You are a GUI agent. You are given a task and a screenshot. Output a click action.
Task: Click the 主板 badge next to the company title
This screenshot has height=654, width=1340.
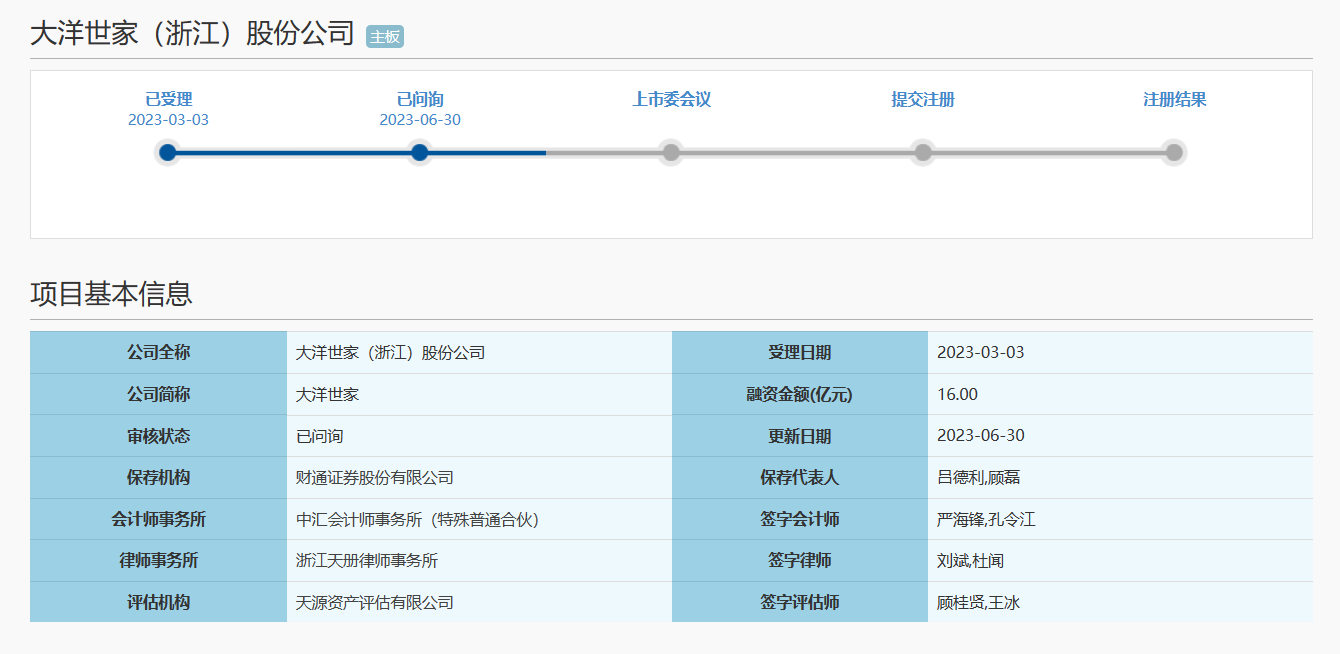pyautogui.click(x=385, y=36)
